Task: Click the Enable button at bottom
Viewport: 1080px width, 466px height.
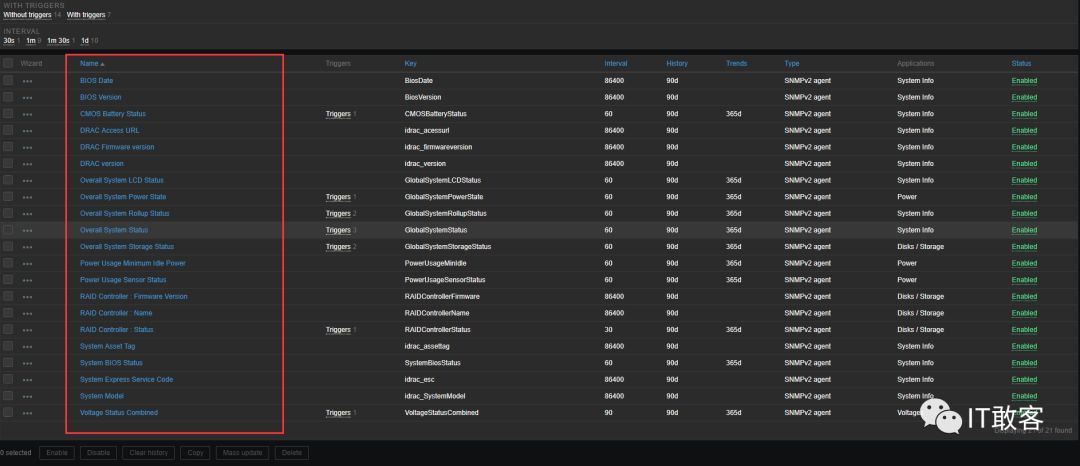Action: point(56,453)
